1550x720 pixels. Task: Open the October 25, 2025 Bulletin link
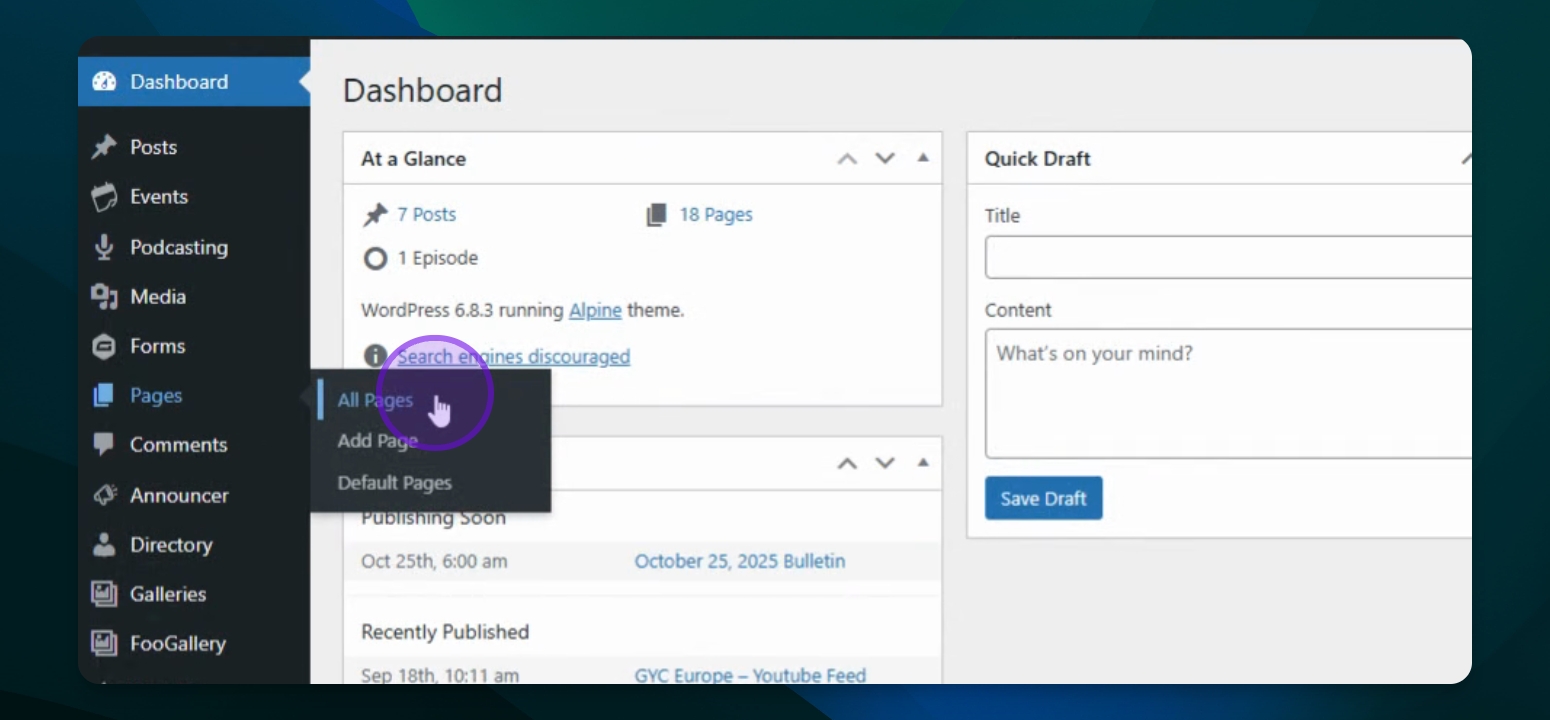[740, 561]
